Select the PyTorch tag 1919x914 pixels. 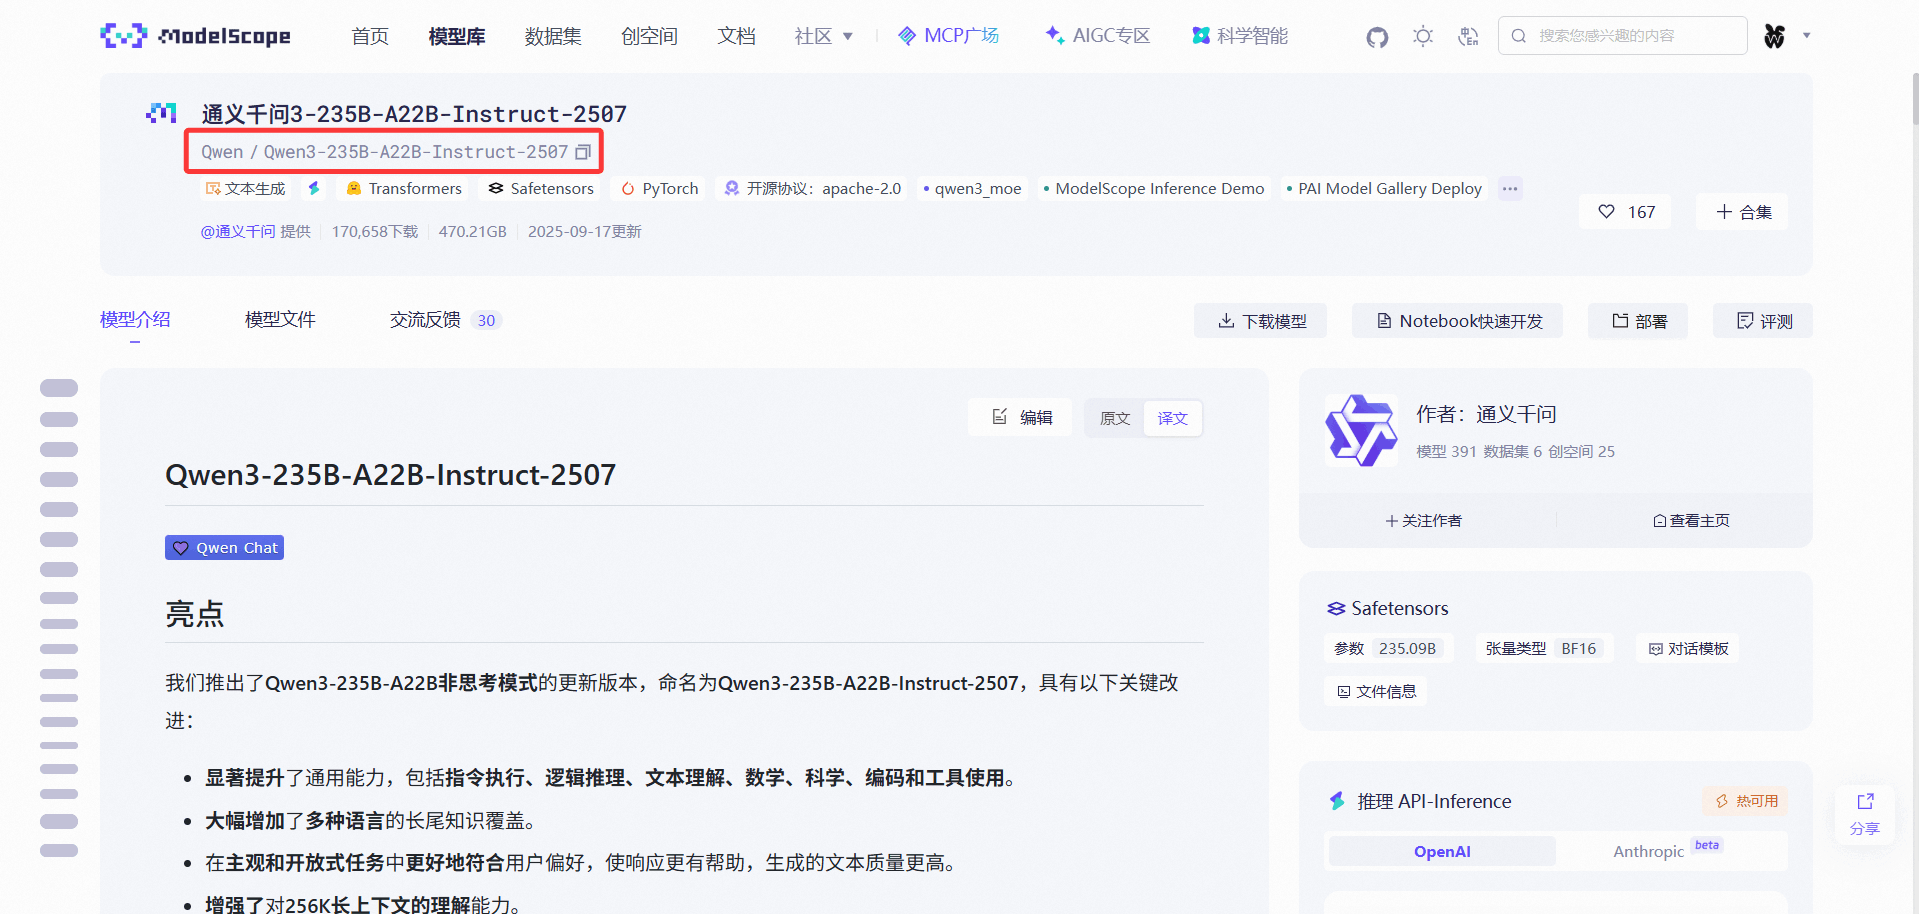click(660, 189)
